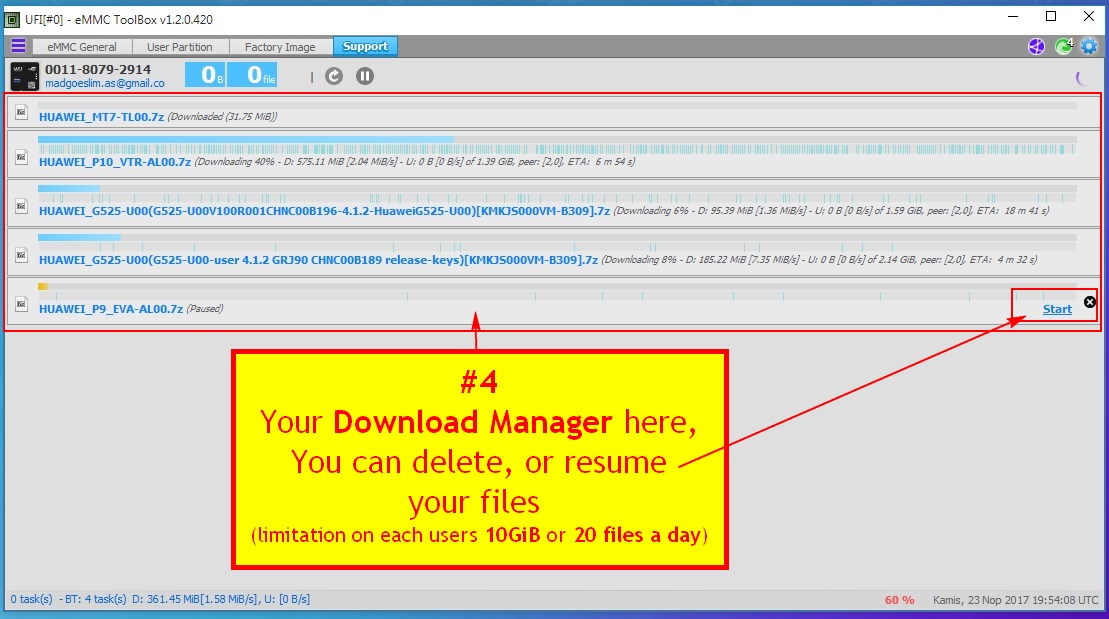Select the G525-U00 CHNC00B189 release-keys file name
The width and height of the screenshot is (1109, 619).
pos(318,260)
